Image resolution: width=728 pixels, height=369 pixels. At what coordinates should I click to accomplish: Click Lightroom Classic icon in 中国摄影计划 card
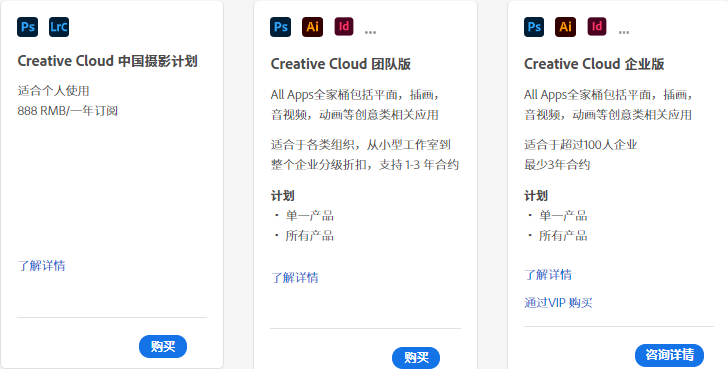pyautogui.click(x=59, y=27)
